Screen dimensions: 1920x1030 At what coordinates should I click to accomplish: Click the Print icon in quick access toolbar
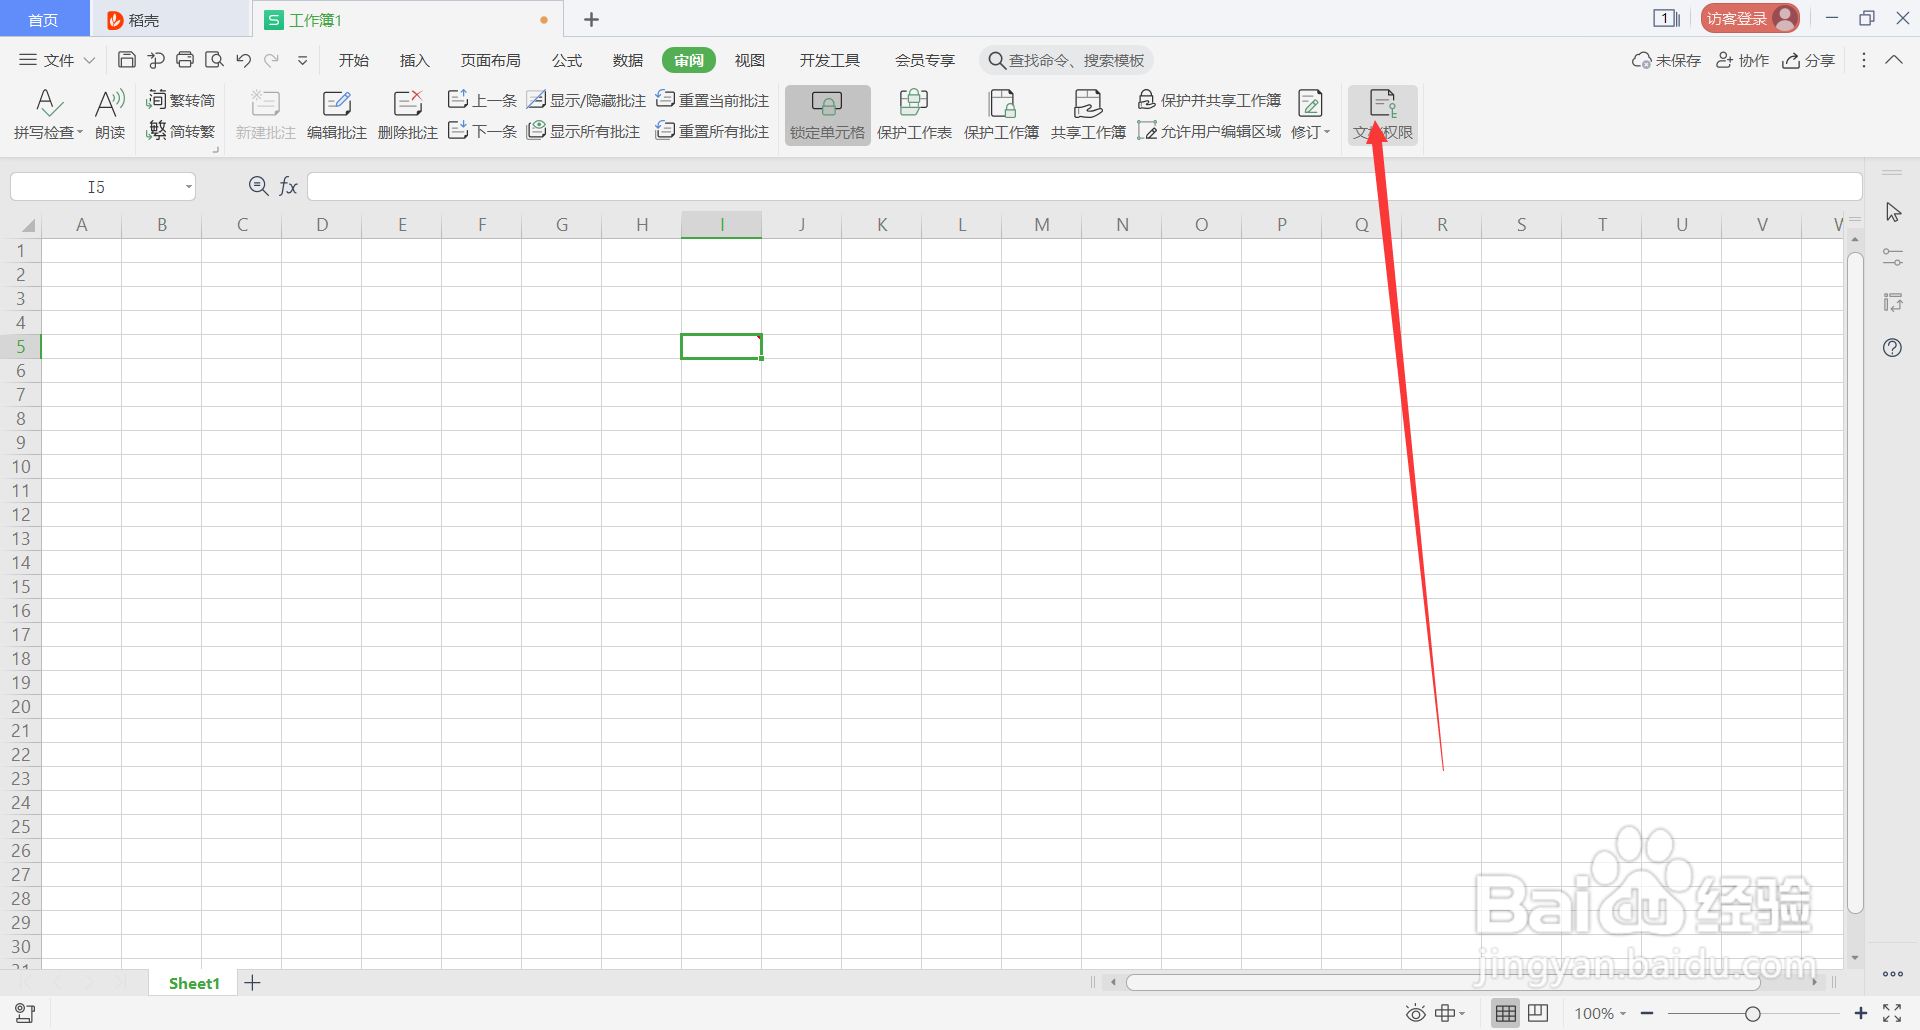pos(185,60)
